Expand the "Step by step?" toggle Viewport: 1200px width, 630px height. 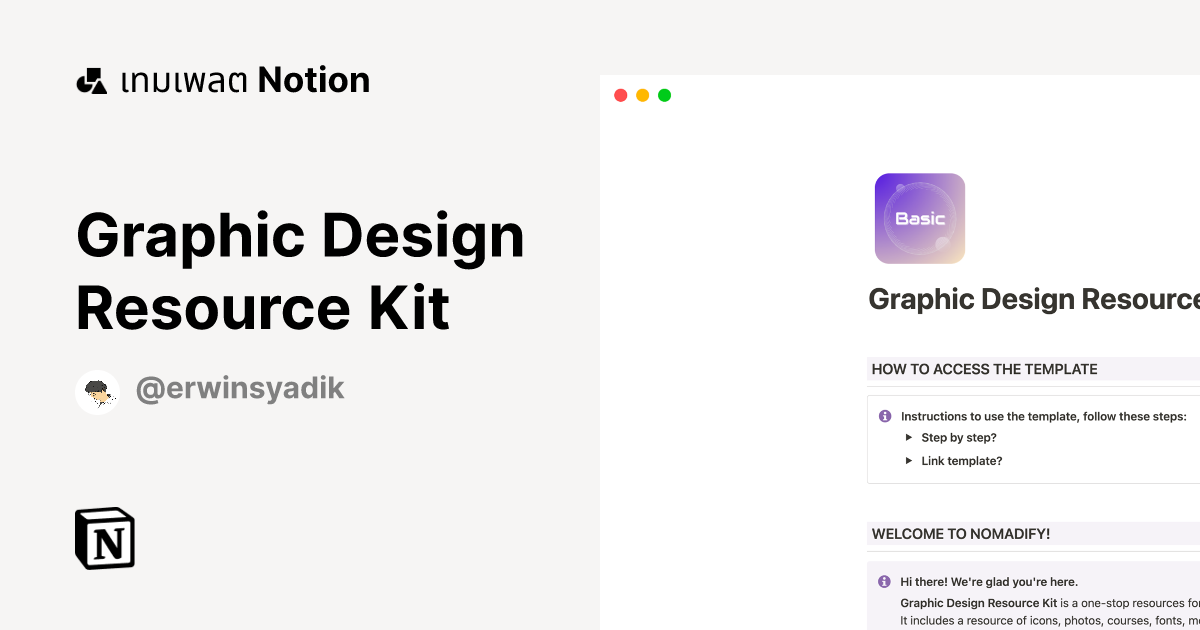[x=910, y=437]
